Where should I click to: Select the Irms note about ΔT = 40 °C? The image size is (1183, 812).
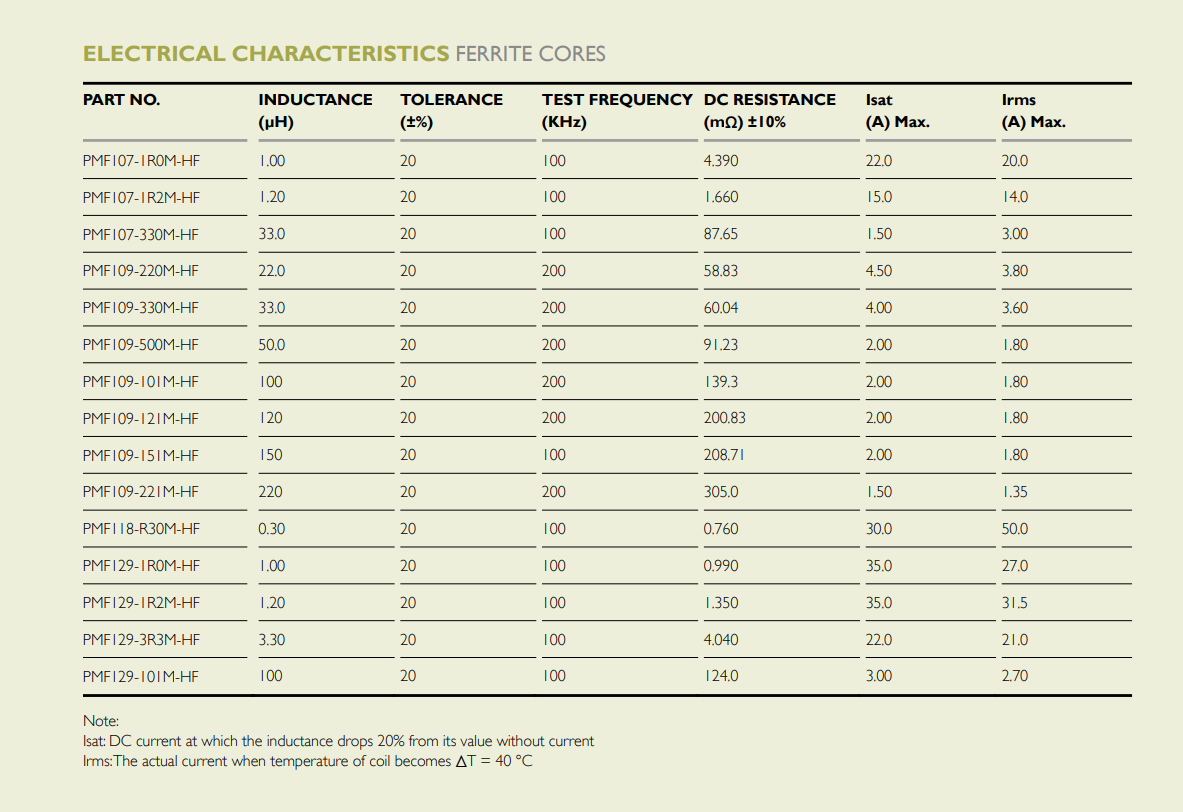[308, 761]
